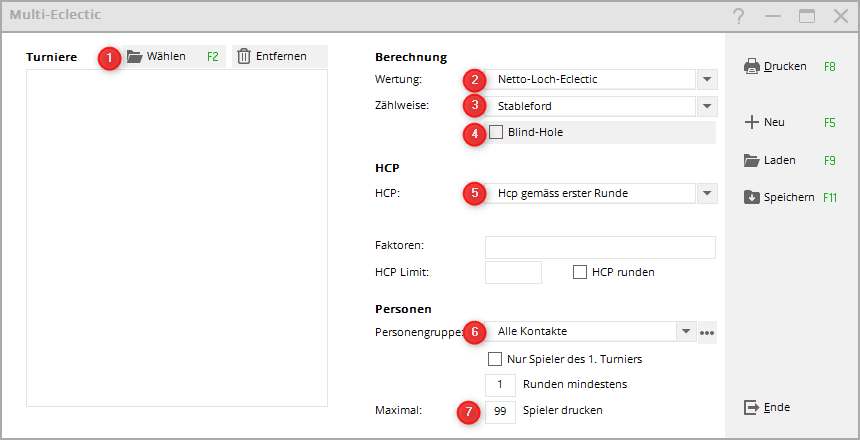The image size is (860, 440).
Task: Select the Maximal Spieler drucken field
Action: [x=500, y=411]
